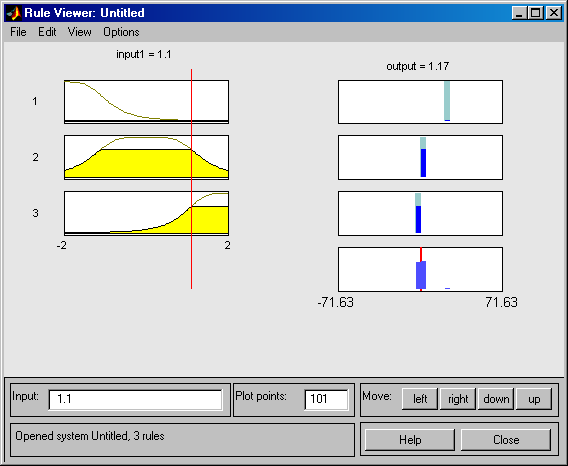Click rule 3 output plot
Viewport: 568px width, 466px height.
coord(421,213)
